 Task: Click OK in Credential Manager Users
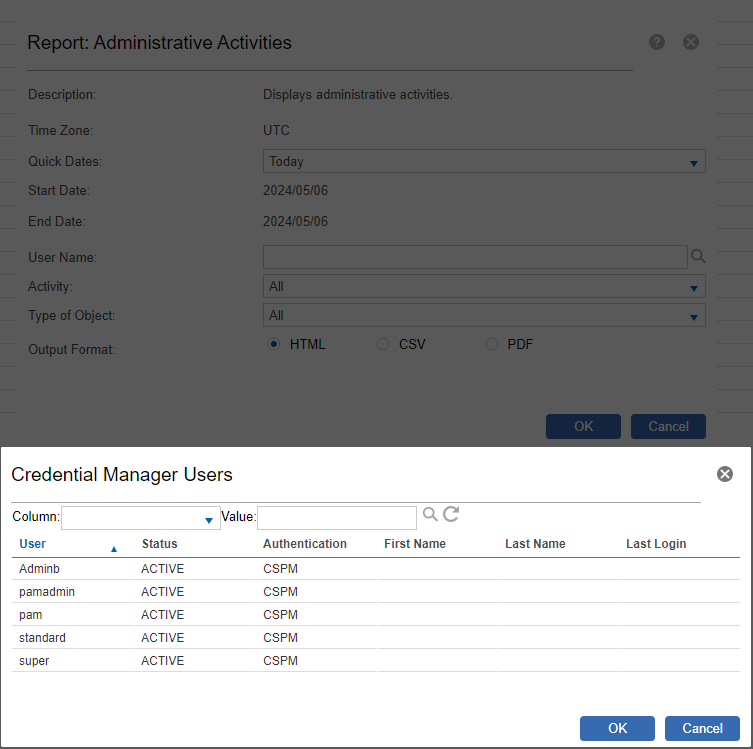(x=617, y=728)
